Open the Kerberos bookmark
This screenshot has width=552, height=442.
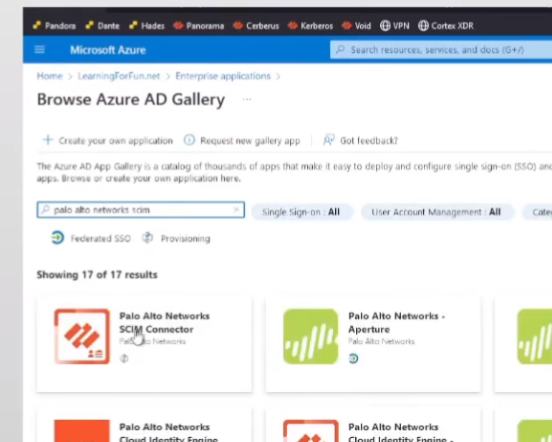click(x=310, y=26)
